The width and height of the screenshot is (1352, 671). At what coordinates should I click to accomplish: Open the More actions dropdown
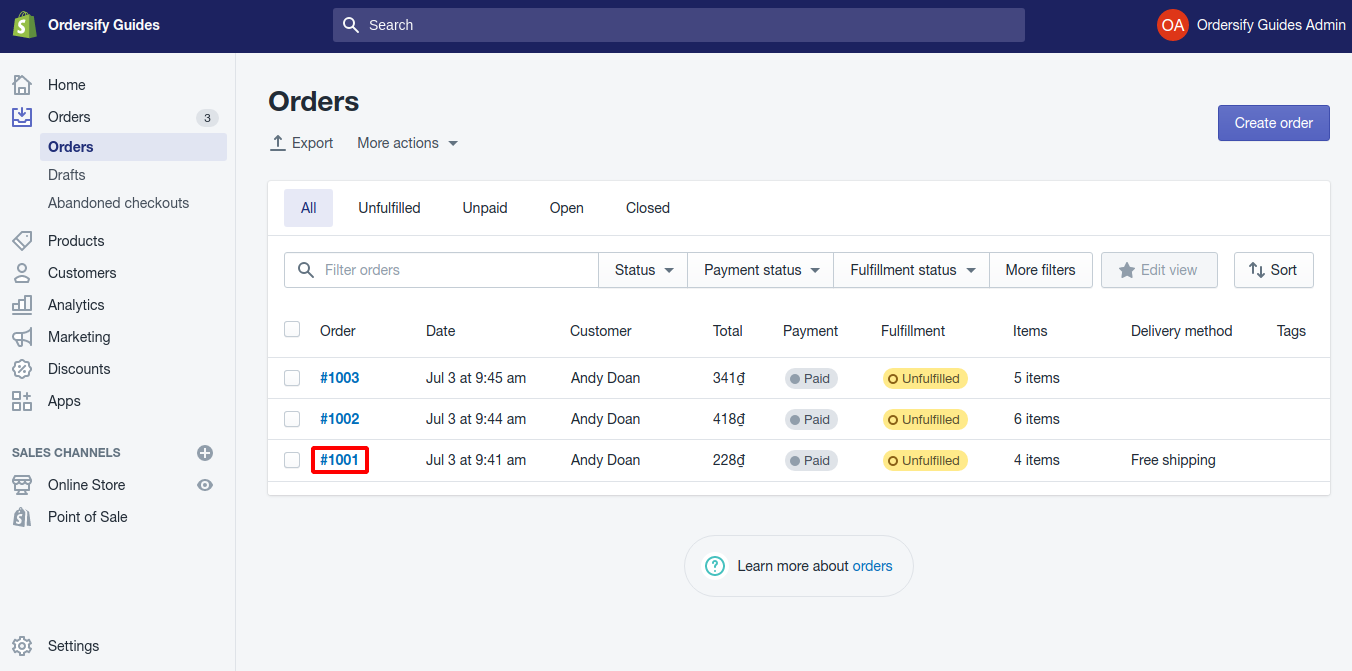tap(408, 143)
